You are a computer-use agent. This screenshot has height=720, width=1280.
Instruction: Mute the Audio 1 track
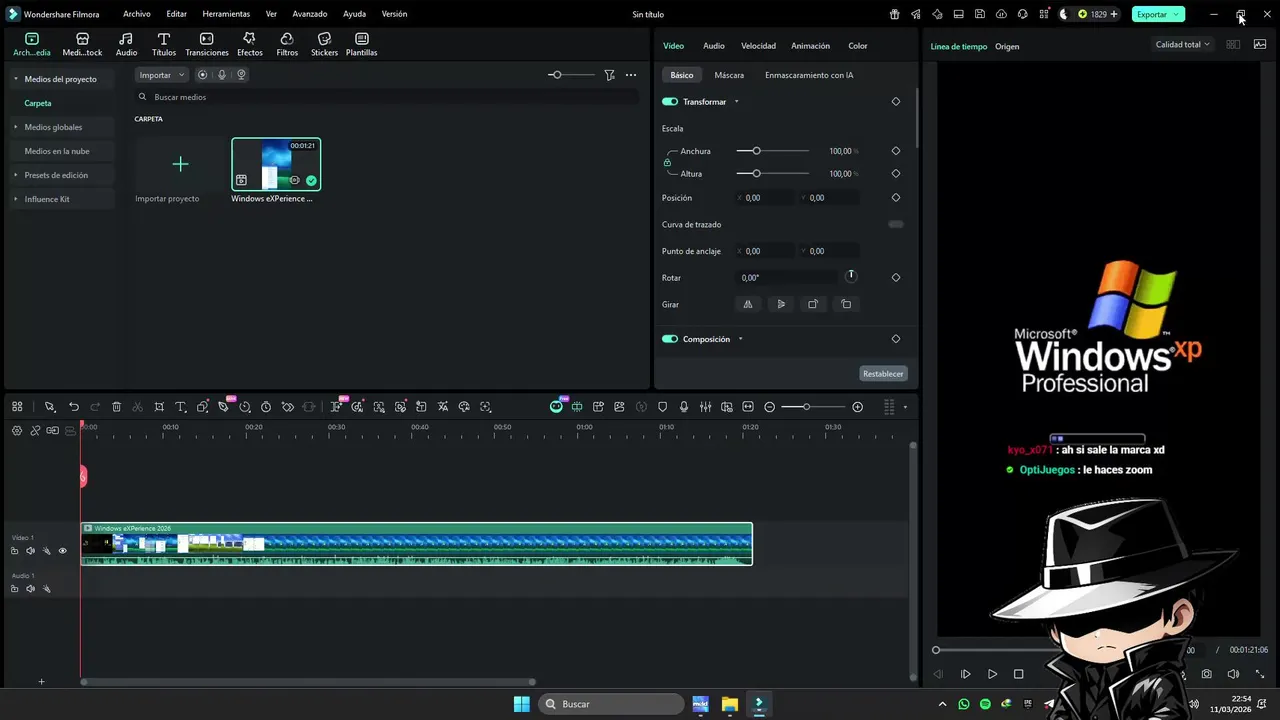[30, 589]
